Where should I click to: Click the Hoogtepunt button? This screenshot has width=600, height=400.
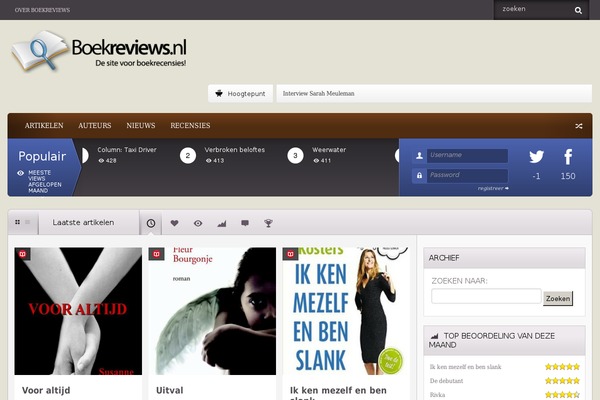coord(240,93)
